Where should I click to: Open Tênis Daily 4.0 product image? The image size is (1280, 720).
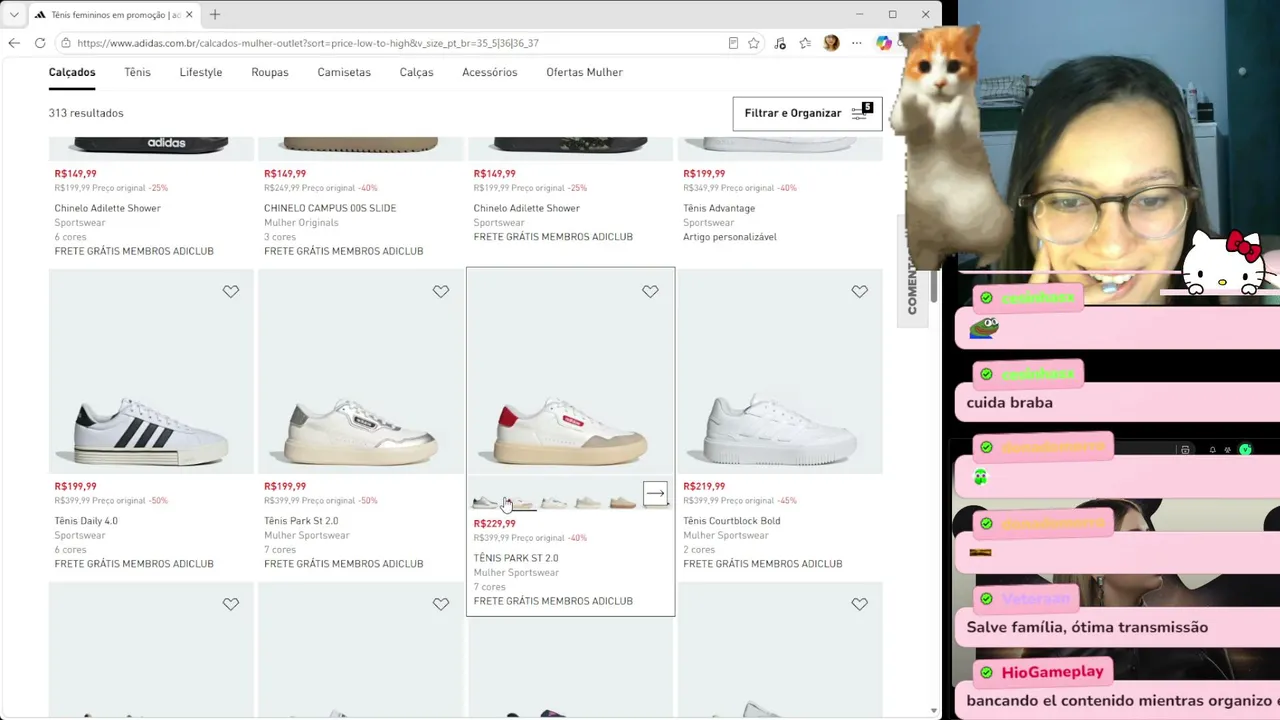151,372
